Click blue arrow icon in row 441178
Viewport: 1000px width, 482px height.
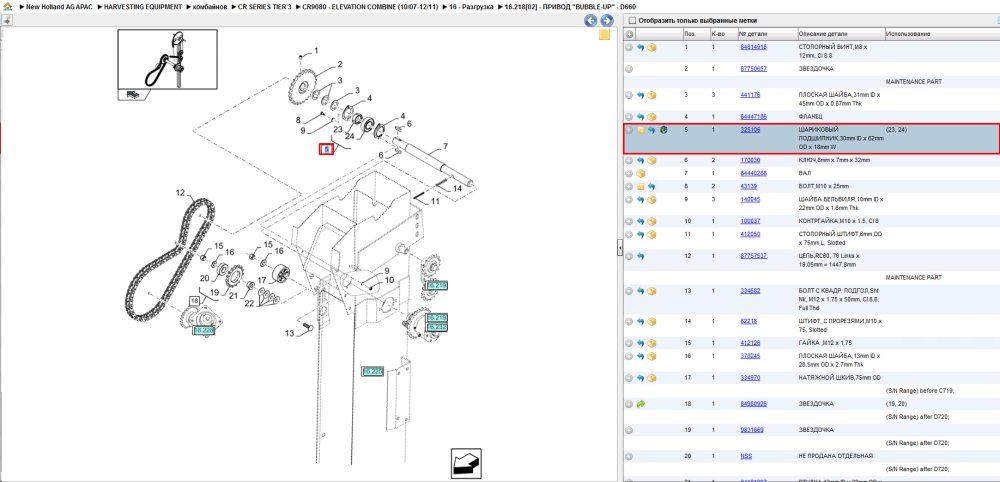pyautogui.click(x=640, y=95)
